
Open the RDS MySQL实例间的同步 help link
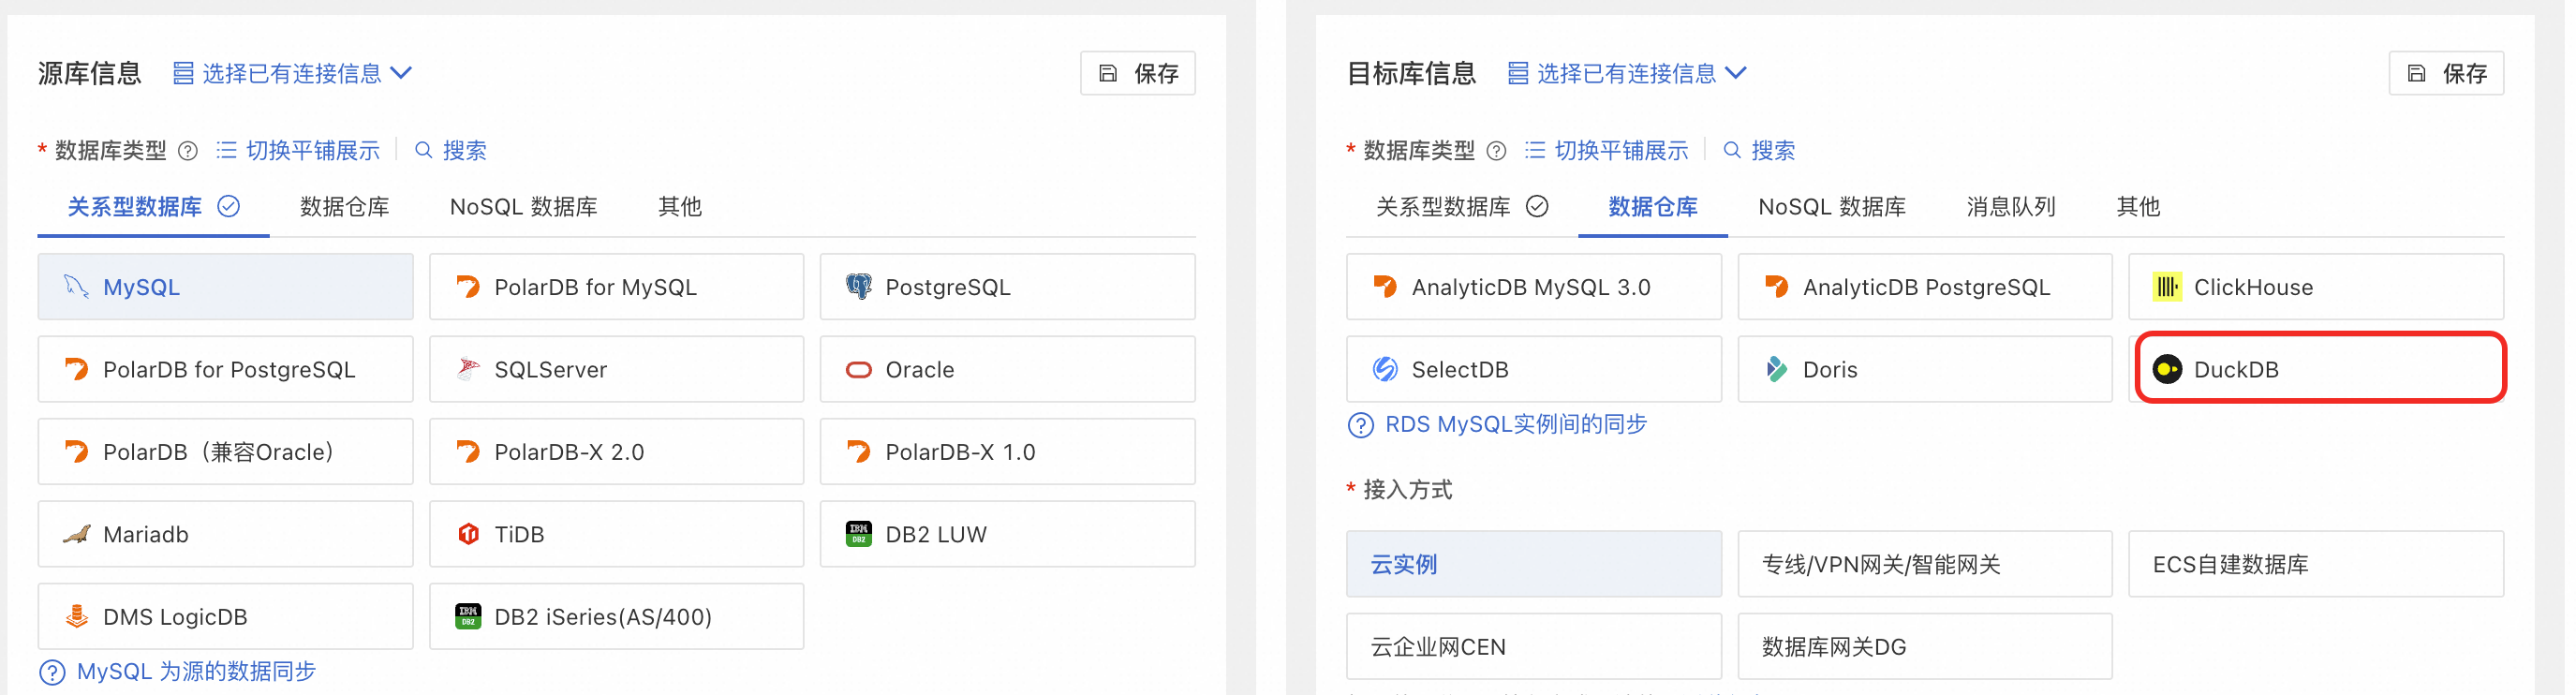click(1516, 425)
